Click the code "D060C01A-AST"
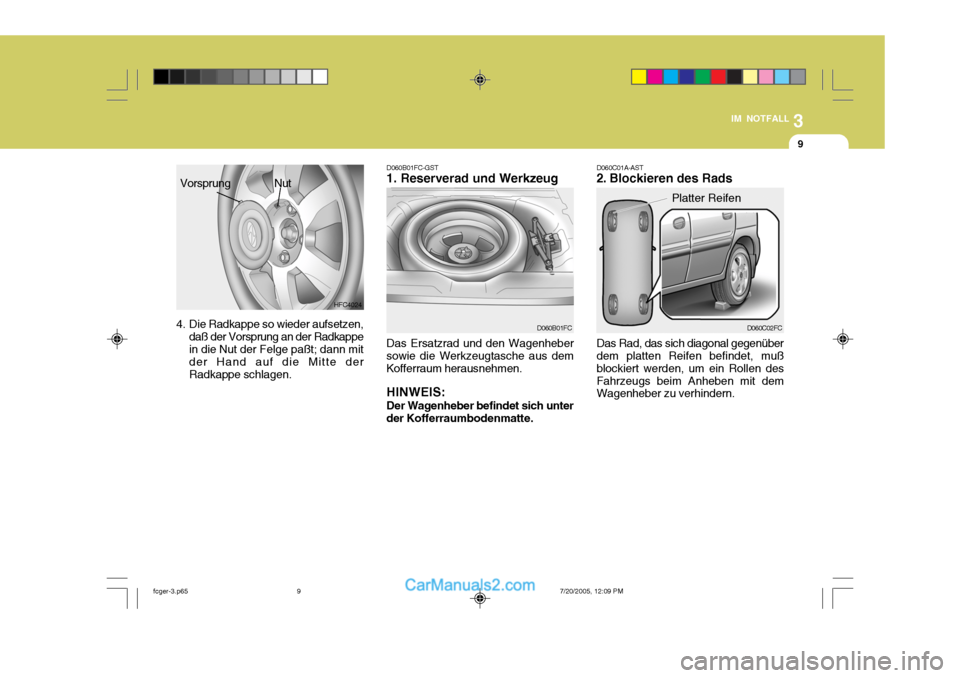The image size is (960, 678). tap(620, 167)
